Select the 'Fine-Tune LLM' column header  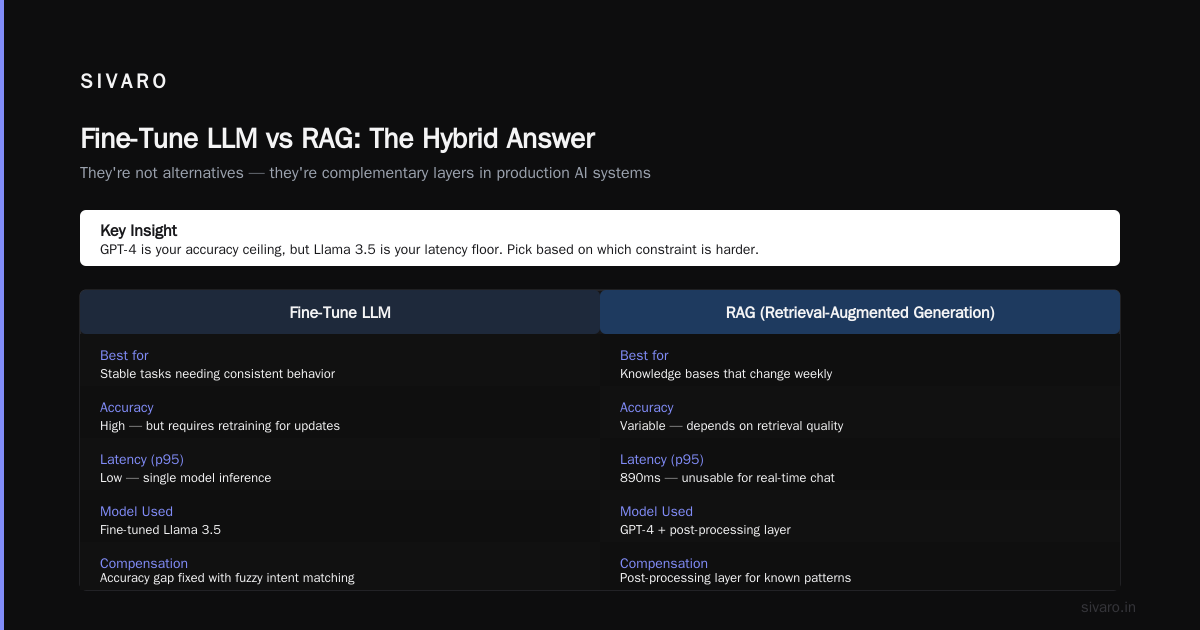pos(340,313)
